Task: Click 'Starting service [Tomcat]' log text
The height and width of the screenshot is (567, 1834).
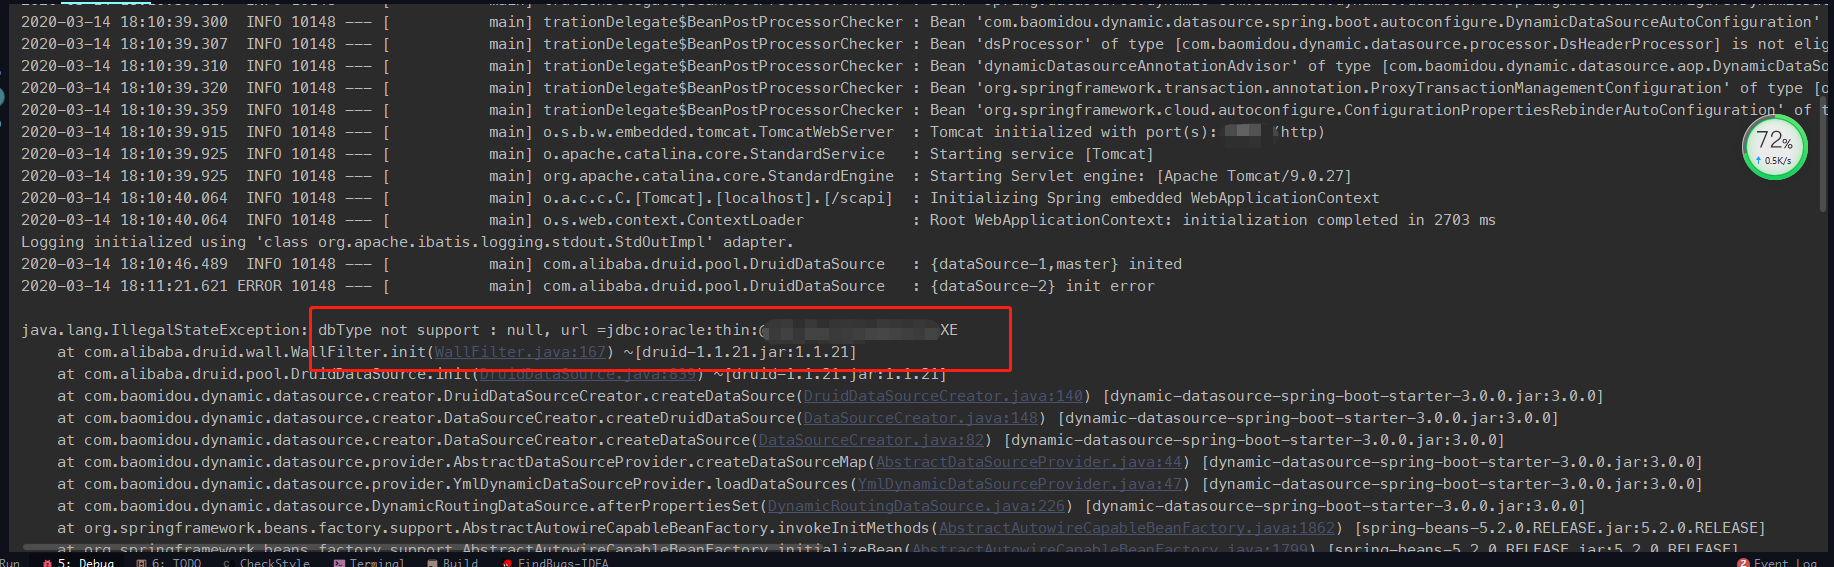Action: tap(1041, 154)
